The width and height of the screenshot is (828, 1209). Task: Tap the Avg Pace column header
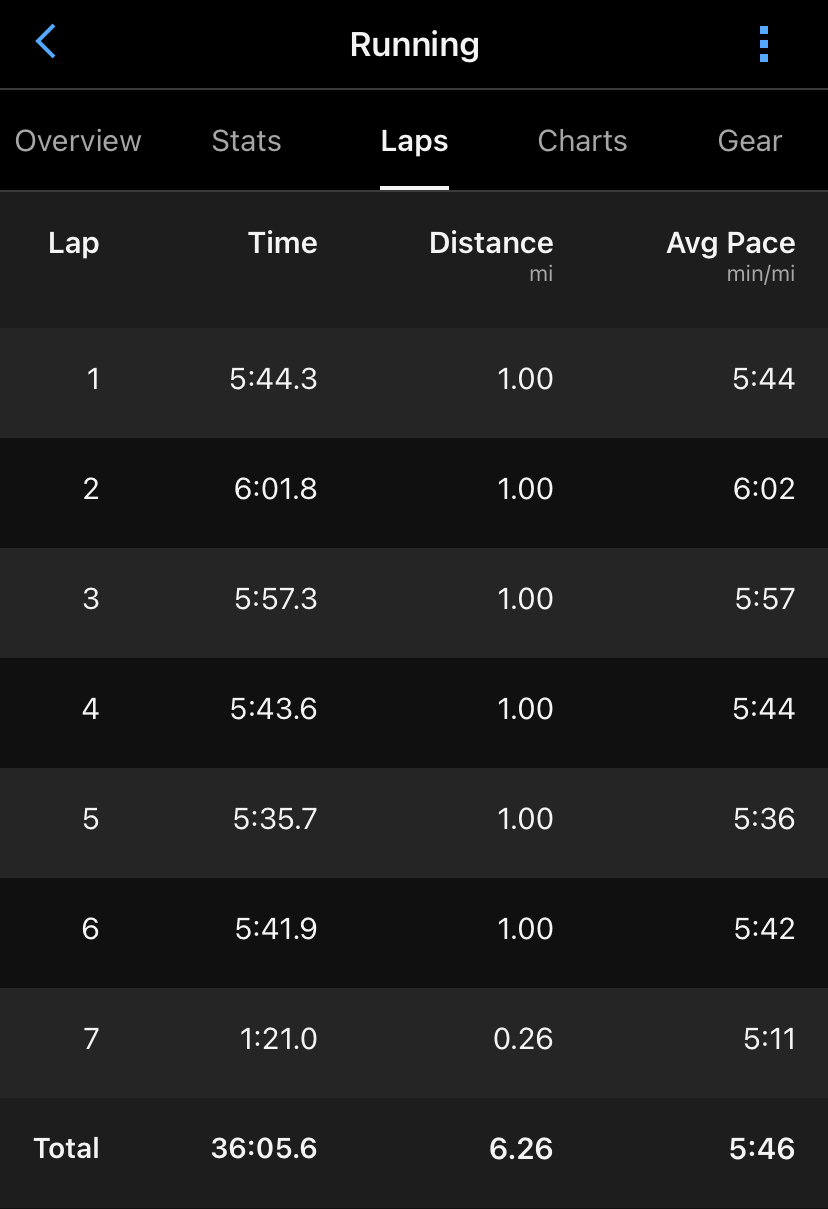click(x=730, y=244)
